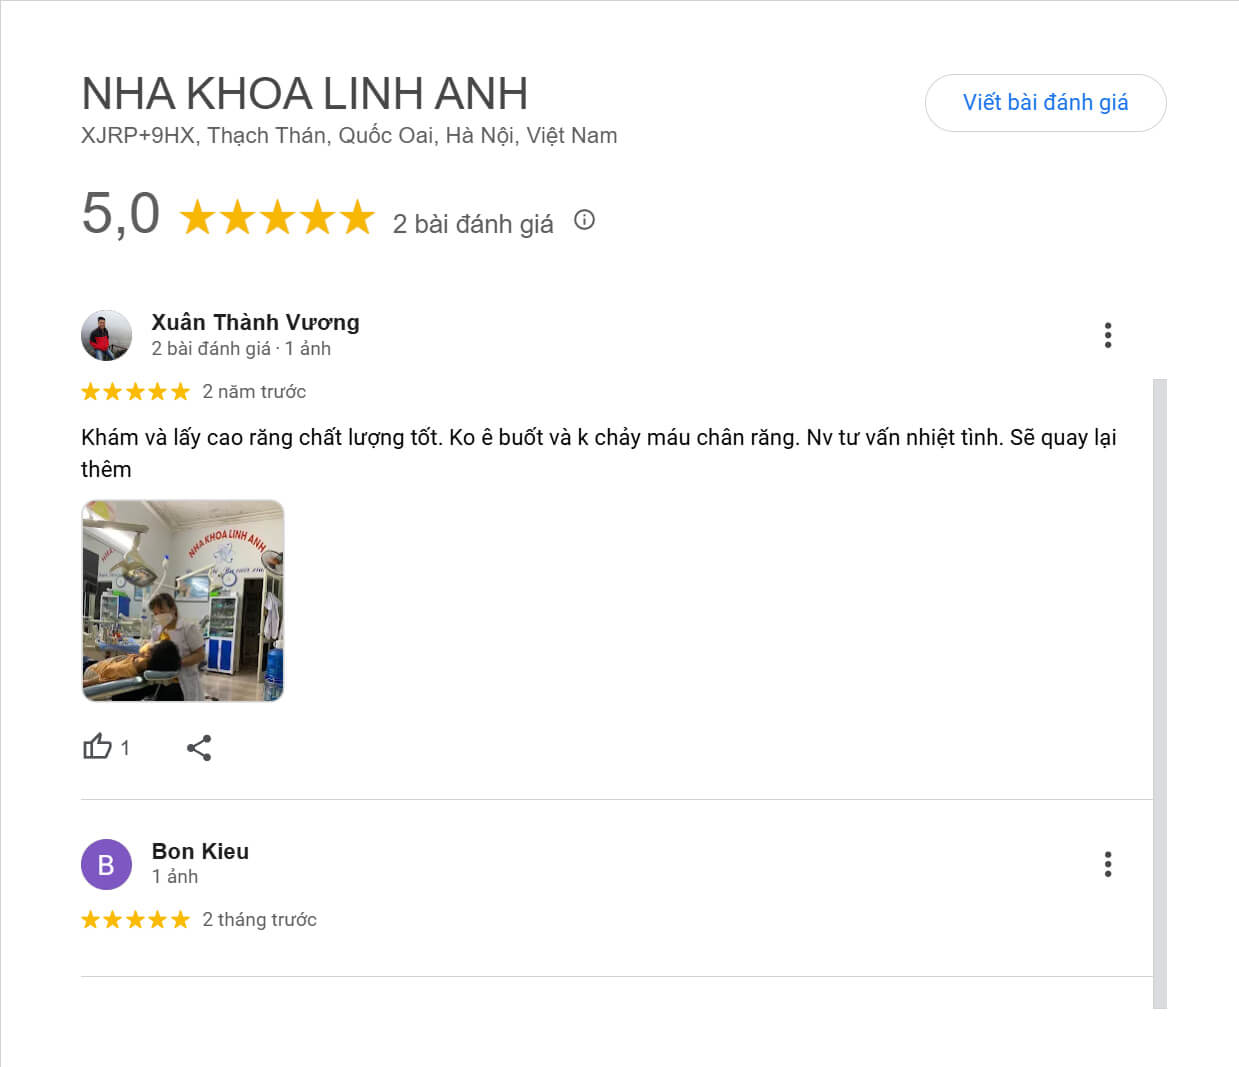Open the dental clinic review photo

coord(182,600)
